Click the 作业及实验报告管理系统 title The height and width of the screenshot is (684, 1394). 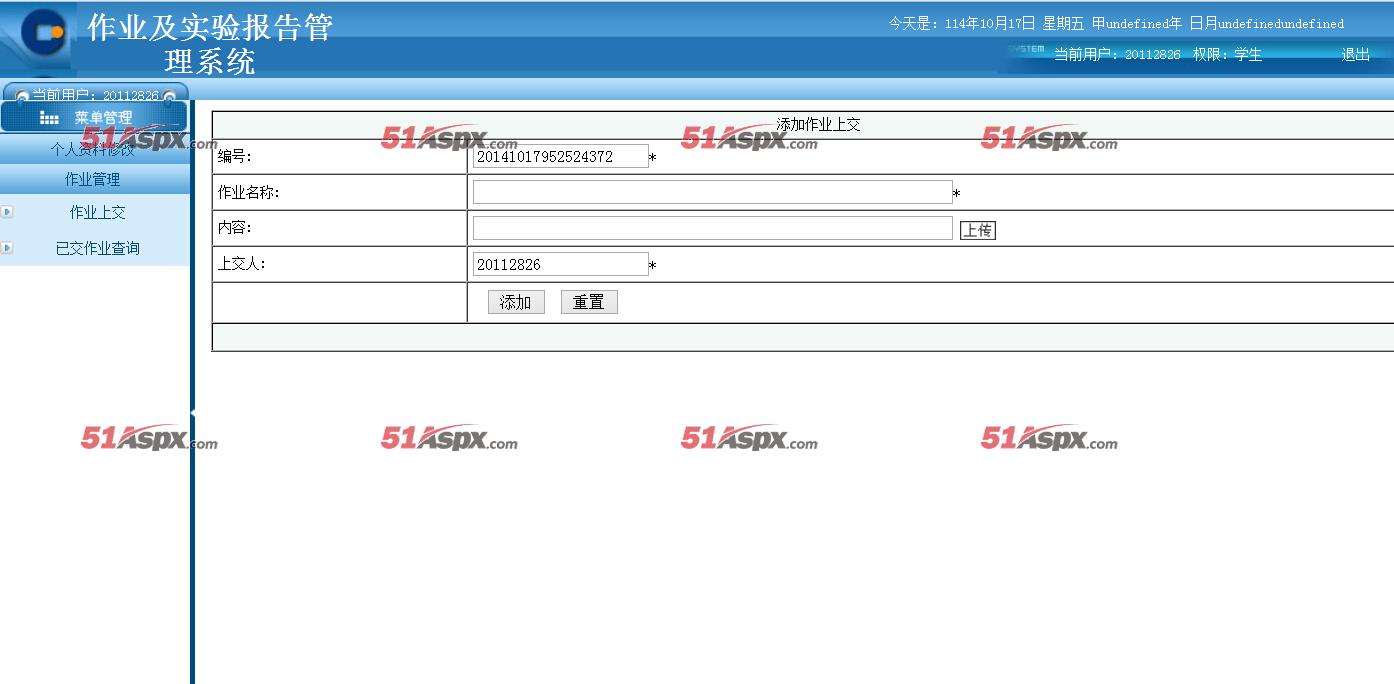210,44
